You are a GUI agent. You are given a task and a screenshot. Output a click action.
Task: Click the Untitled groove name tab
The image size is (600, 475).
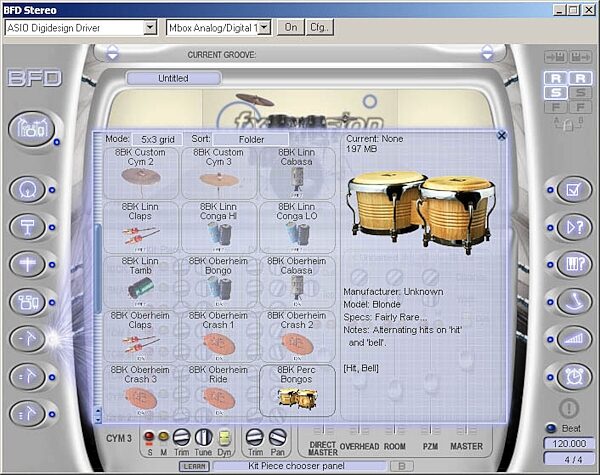174,78
